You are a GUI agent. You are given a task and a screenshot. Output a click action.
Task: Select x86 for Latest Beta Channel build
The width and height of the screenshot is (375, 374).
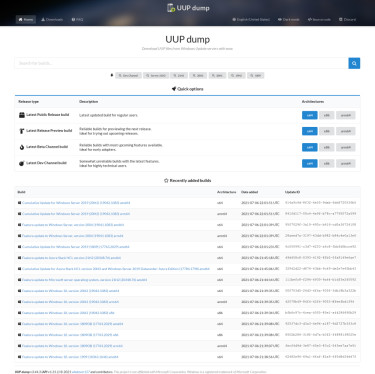[x=327, y=147]
